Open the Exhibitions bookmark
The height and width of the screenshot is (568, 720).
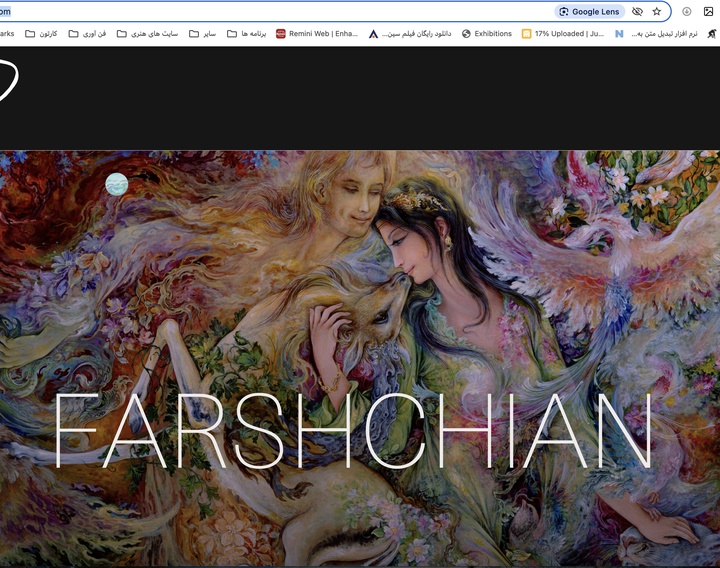(487, 34)
